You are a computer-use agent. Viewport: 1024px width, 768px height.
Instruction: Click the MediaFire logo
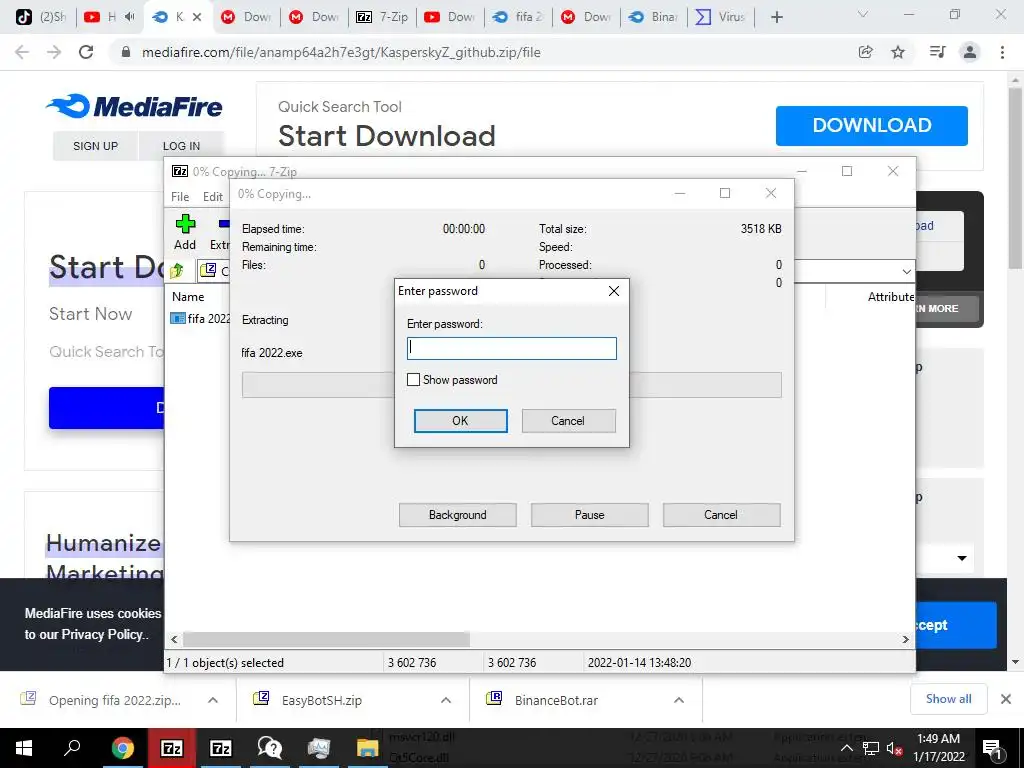(134, 106)
